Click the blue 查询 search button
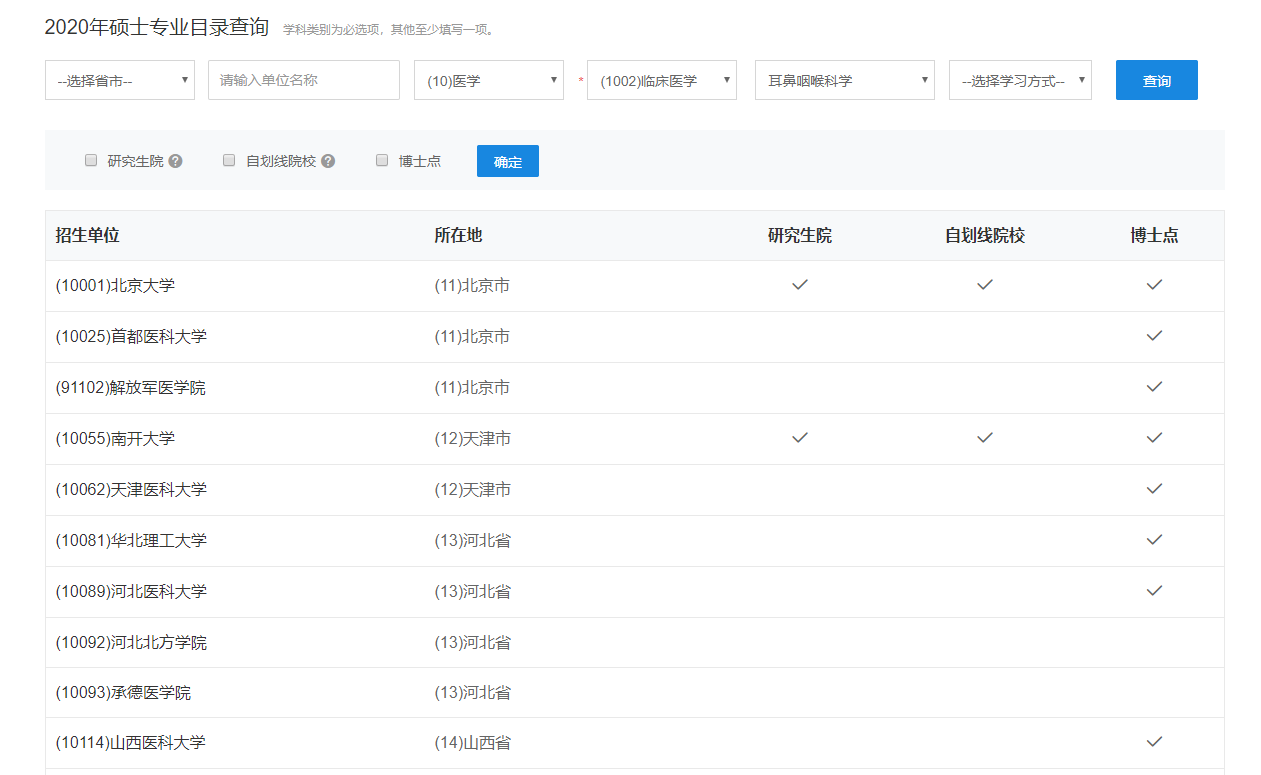Screen dimensions: 1261x775 click(x=1157, y=80)
